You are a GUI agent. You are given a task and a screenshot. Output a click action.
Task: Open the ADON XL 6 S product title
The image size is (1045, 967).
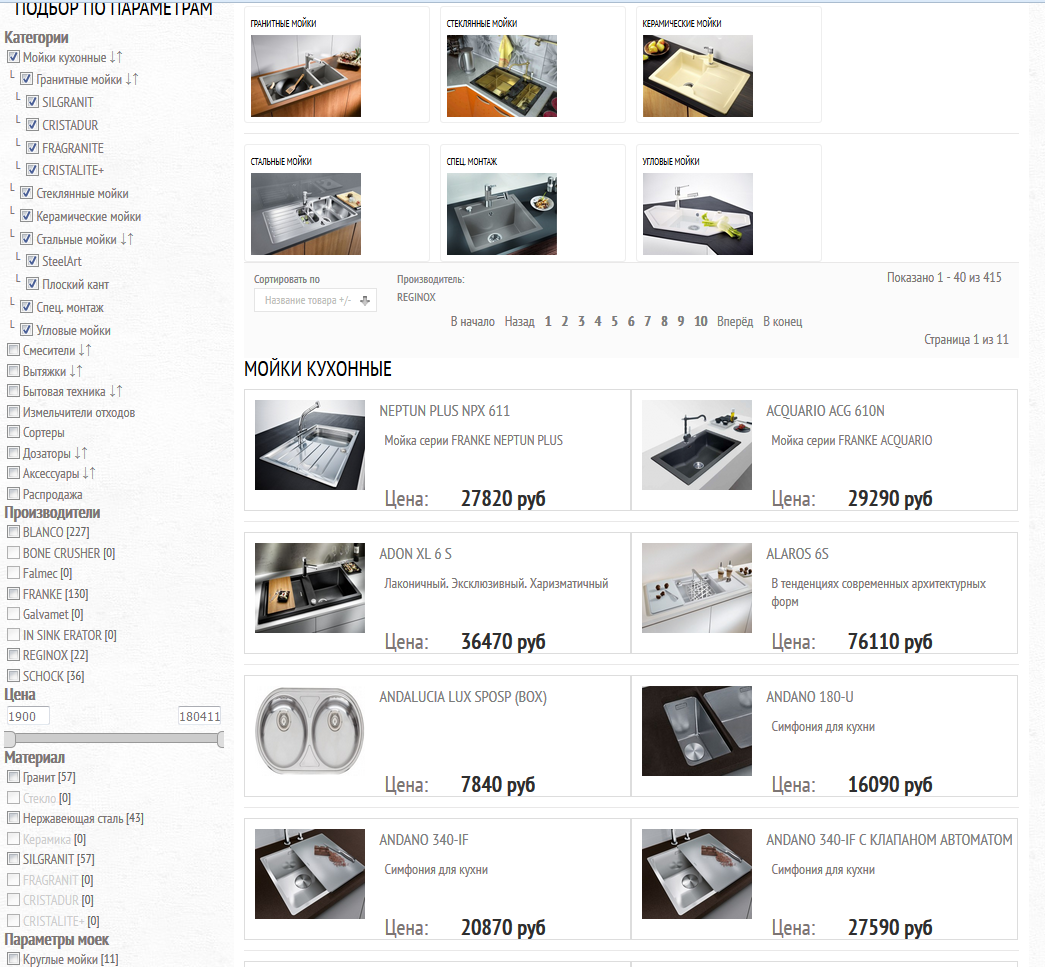click(415, 554)
